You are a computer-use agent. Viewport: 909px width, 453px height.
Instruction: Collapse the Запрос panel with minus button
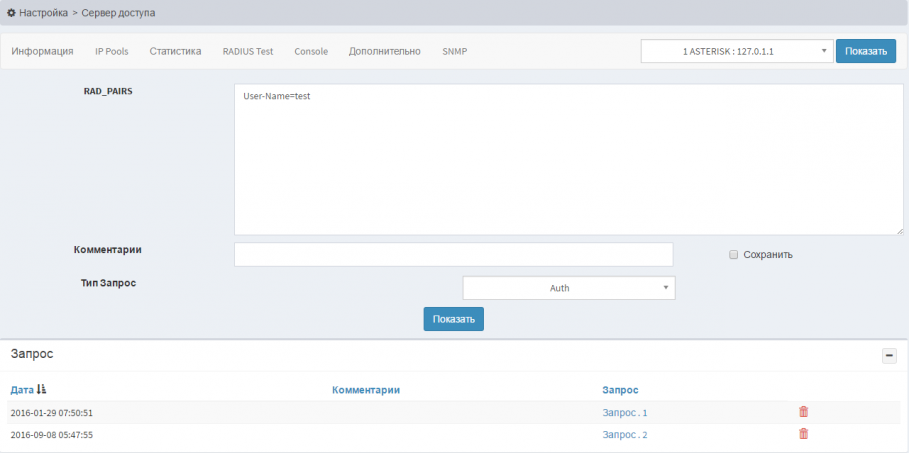[889, 355]
